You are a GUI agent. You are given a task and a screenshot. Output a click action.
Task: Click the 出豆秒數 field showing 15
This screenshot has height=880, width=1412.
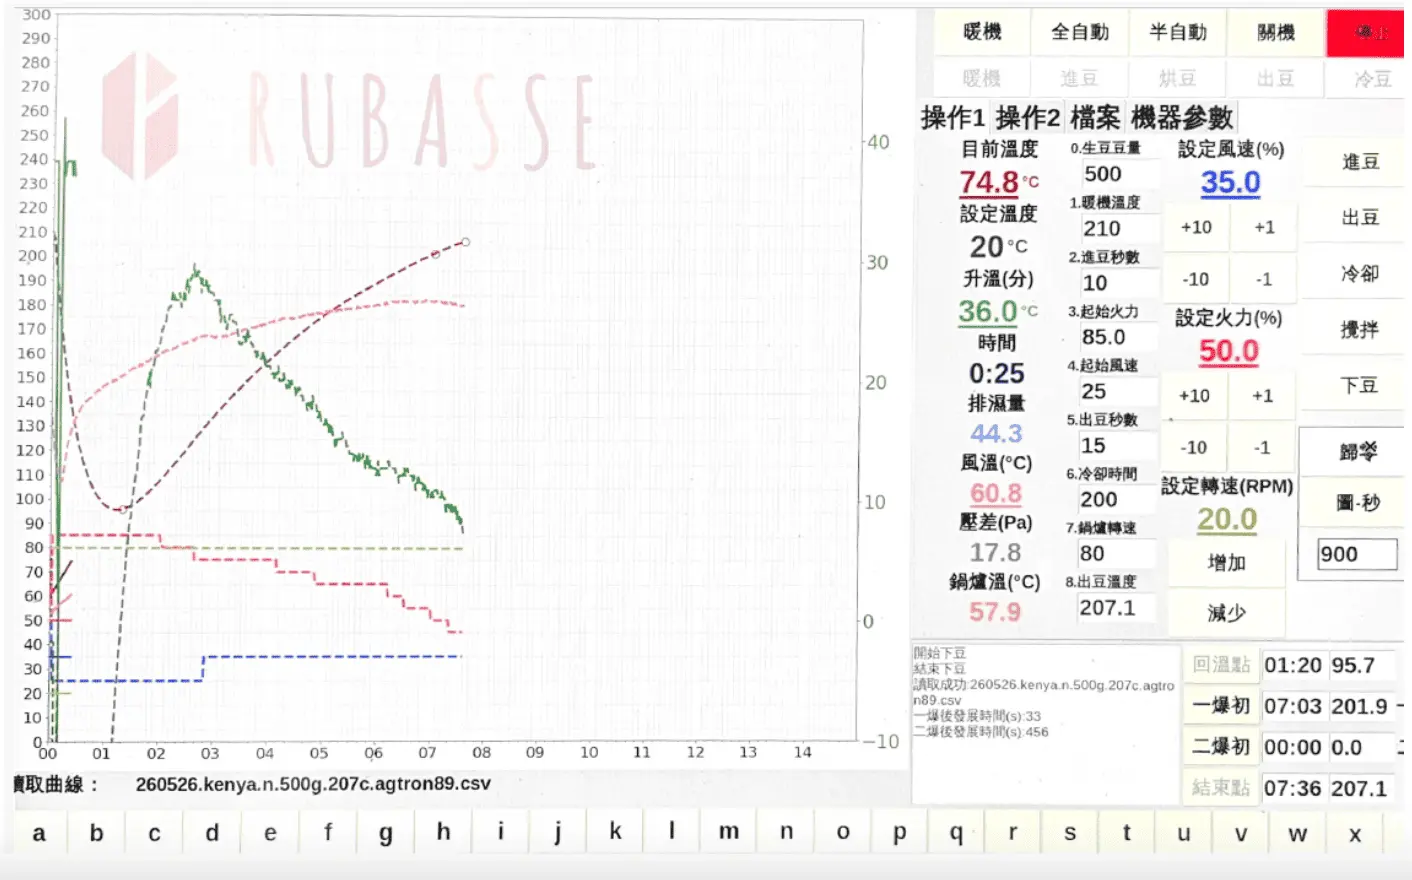click(1117, 445)
